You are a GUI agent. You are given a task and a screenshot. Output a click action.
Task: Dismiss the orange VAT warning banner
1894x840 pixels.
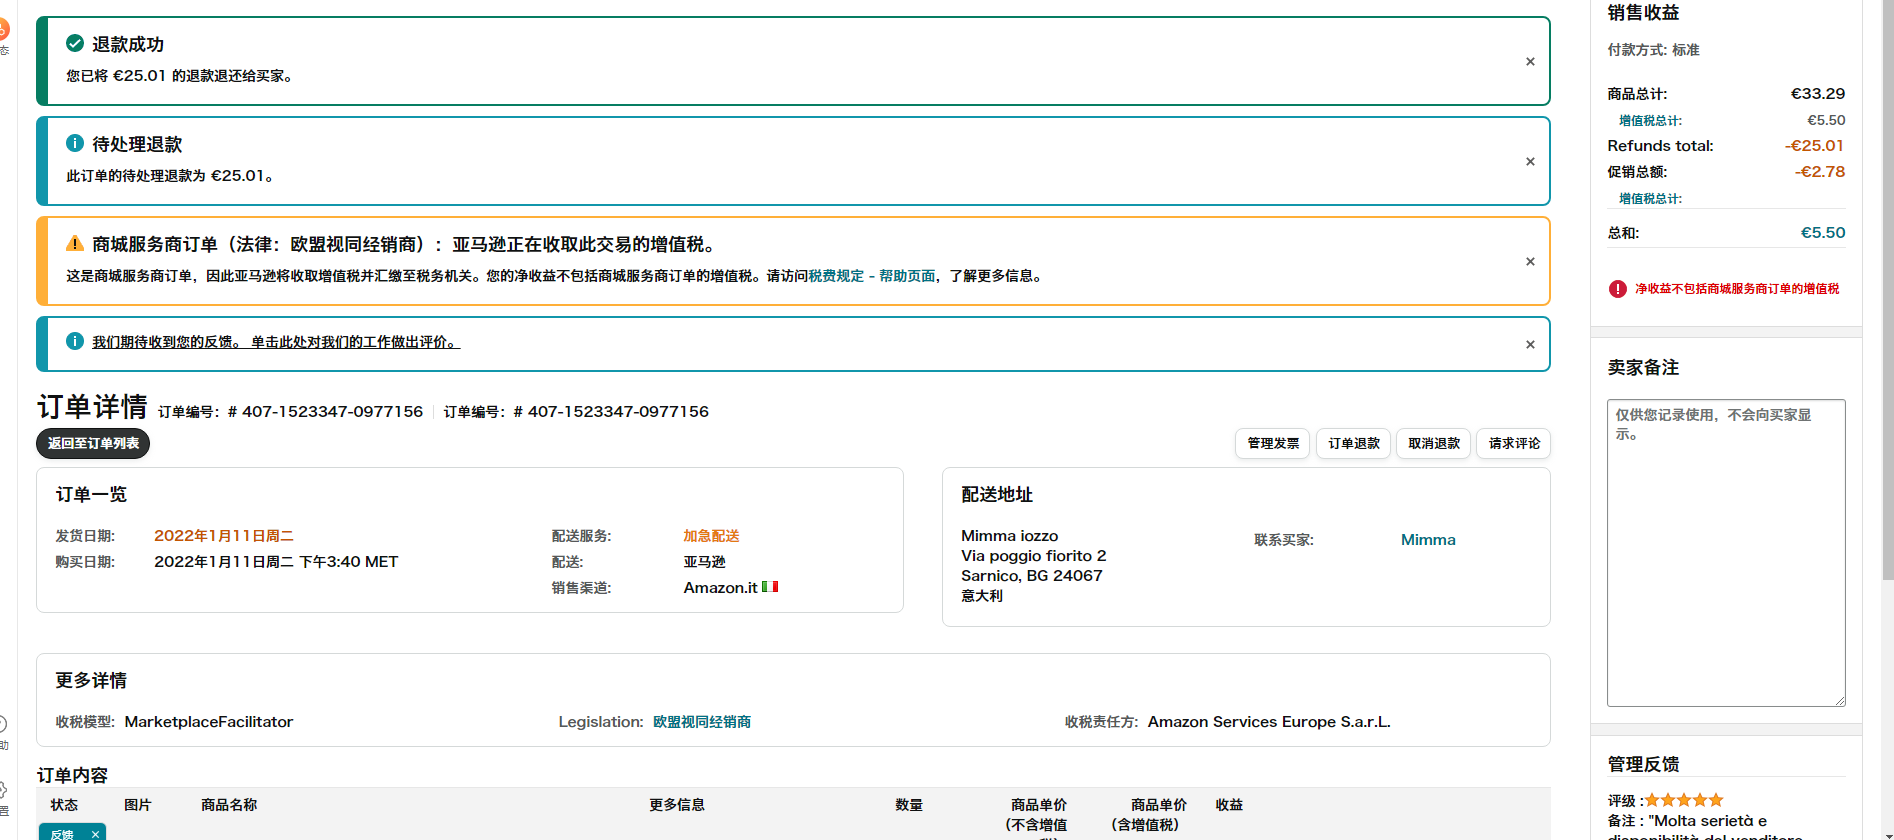pyautogui.click(x=1529, y=262)
